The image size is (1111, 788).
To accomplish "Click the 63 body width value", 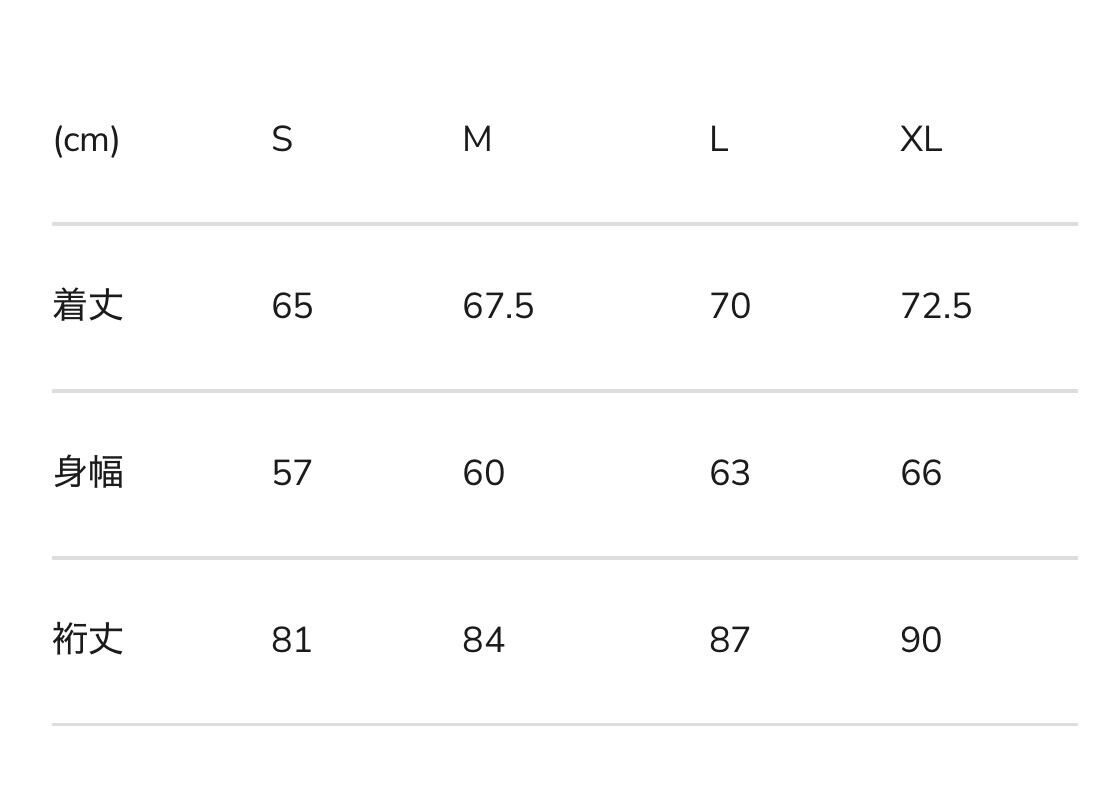I will [730, 473].
